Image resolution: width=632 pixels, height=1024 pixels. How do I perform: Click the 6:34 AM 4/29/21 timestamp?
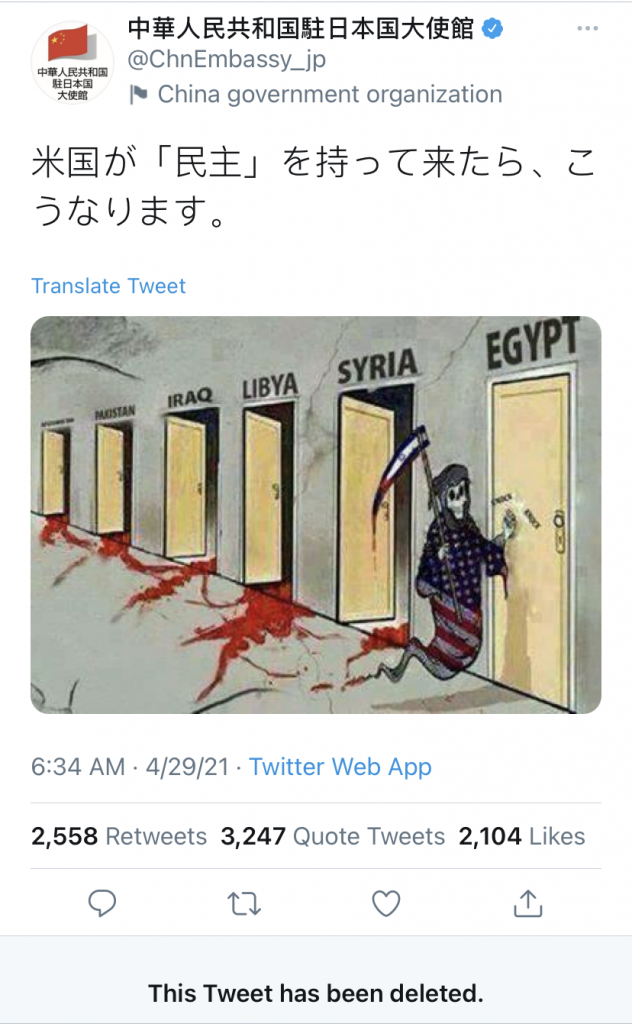tap(130, 767)
